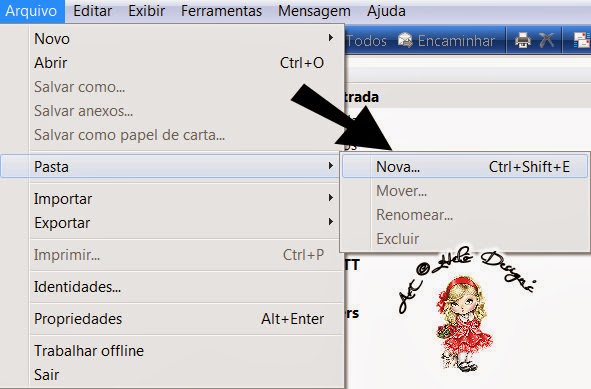Open the Exibir menu
The width and height of the screenshot is (591, 389).
coord(146,11)
